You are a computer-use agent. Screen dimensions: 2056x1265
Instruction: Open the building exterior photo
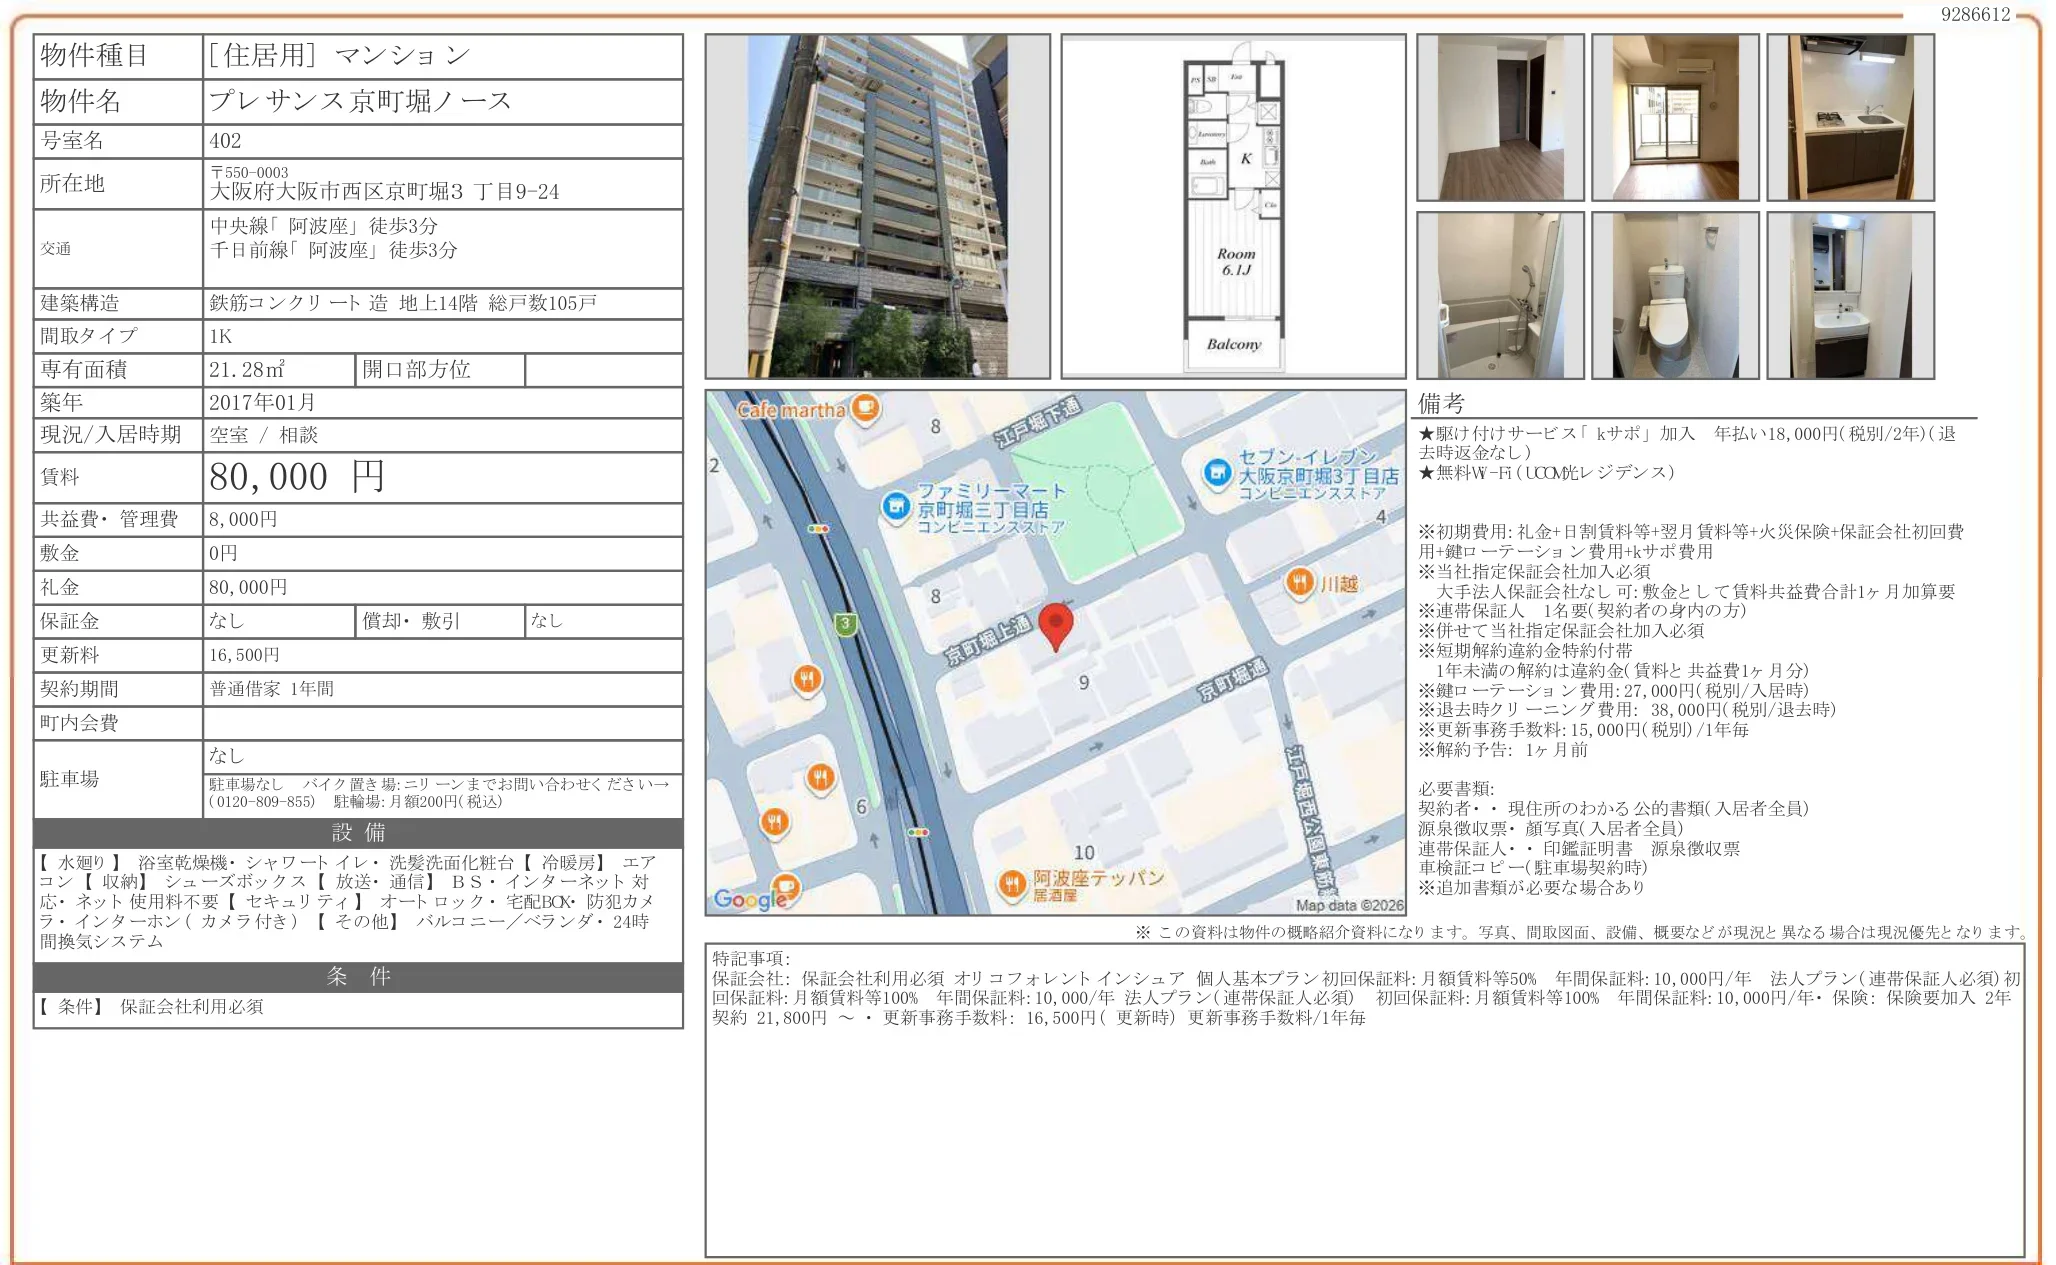[877, 206]
